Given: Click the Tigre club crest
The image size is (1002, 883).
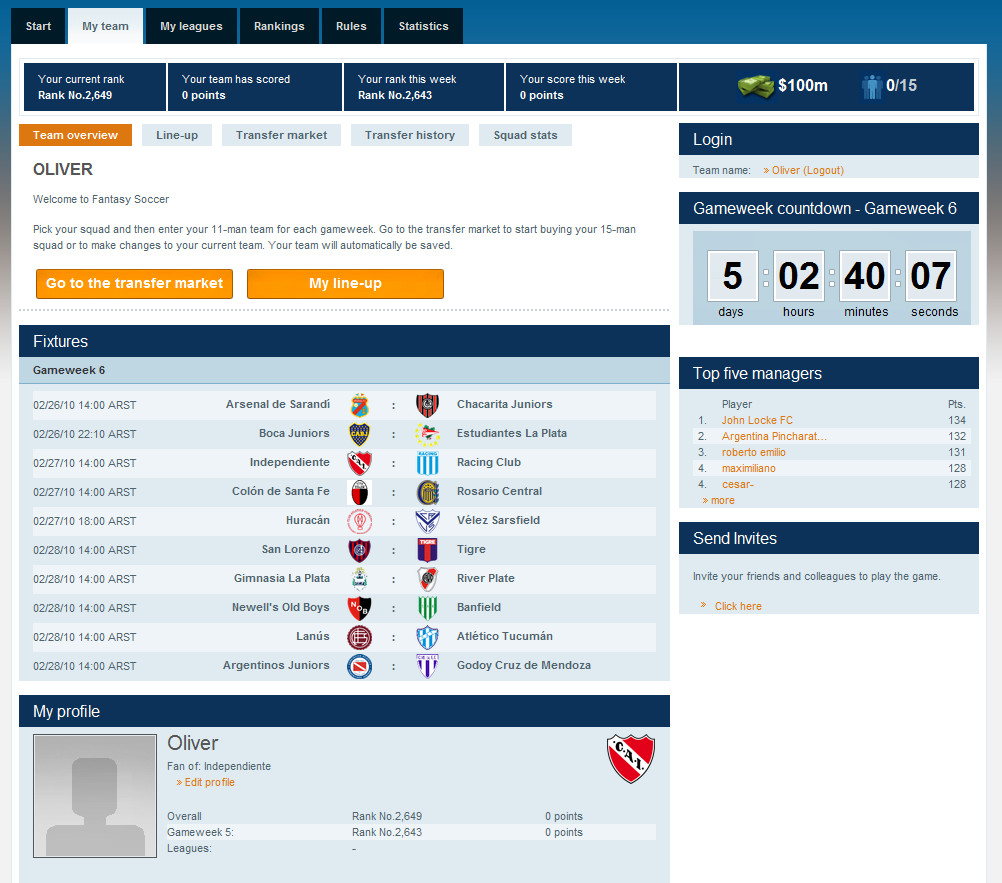Looking at the screenshot, I should (427, 550).
